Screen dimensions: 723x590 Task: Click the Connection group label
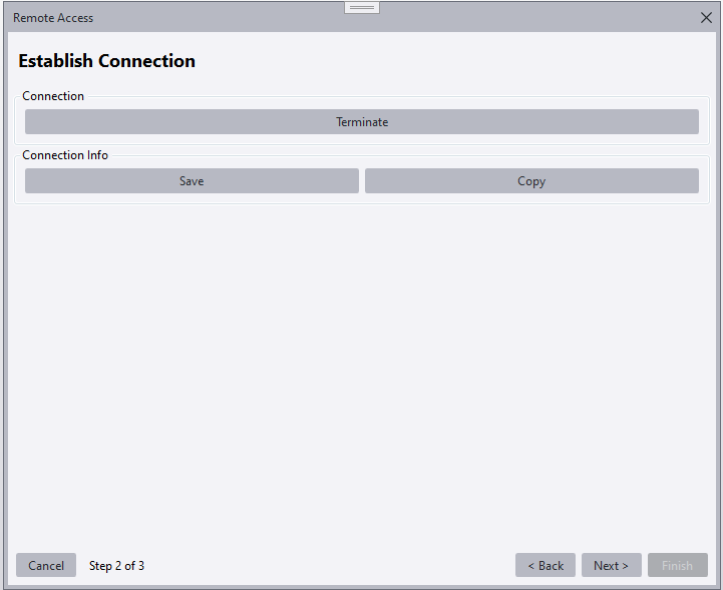click(x=53, y=96)
